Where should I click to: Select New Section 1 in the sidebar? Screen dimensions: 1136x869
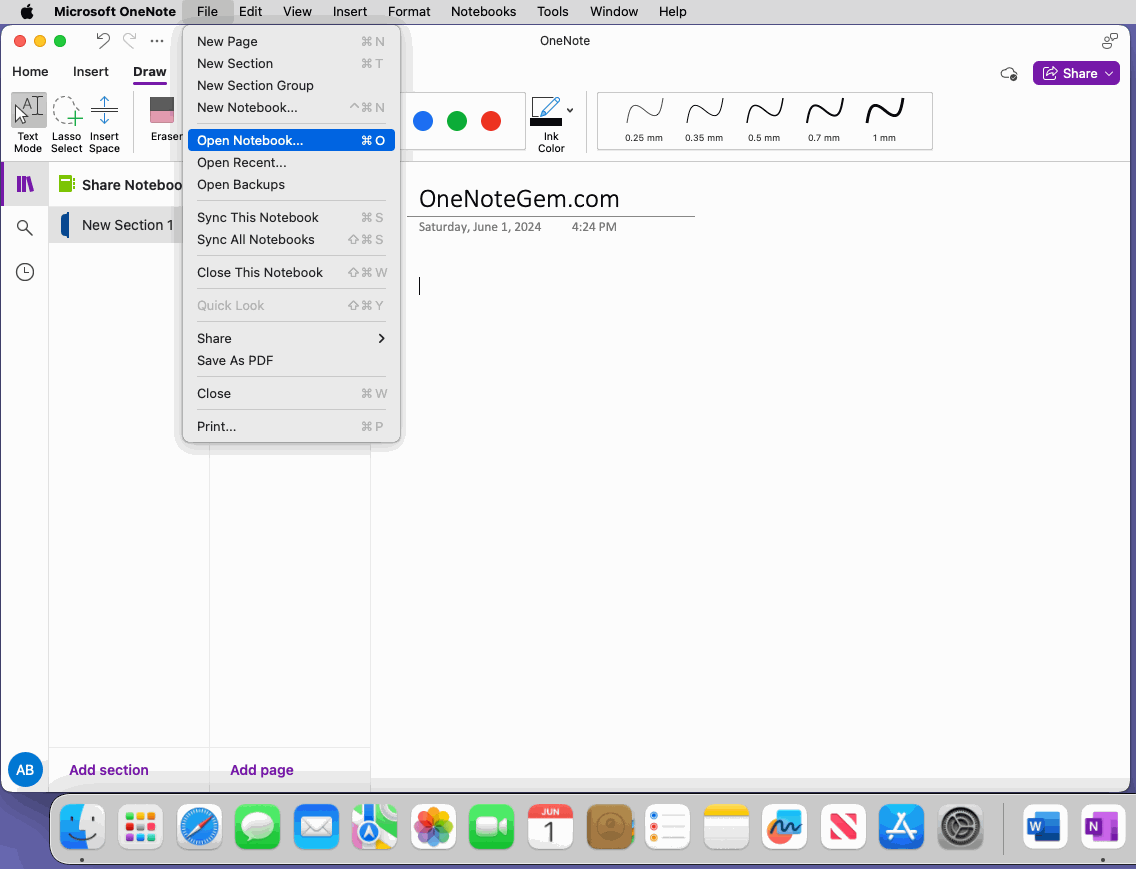pyautogui.click(x=130, y=225)
